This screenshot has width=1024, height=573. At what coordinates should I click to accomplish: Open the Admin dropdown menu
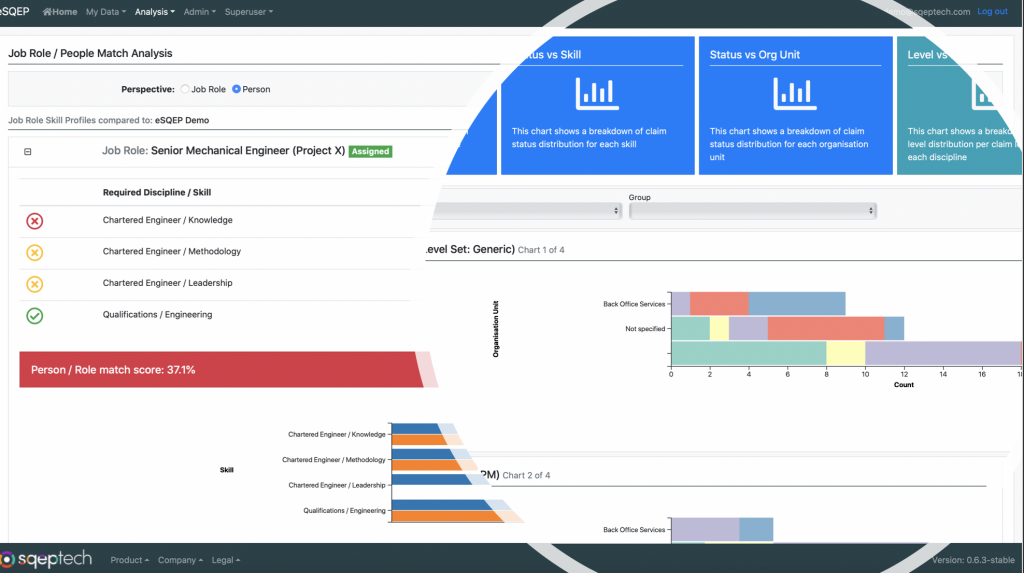pos(200,12)
